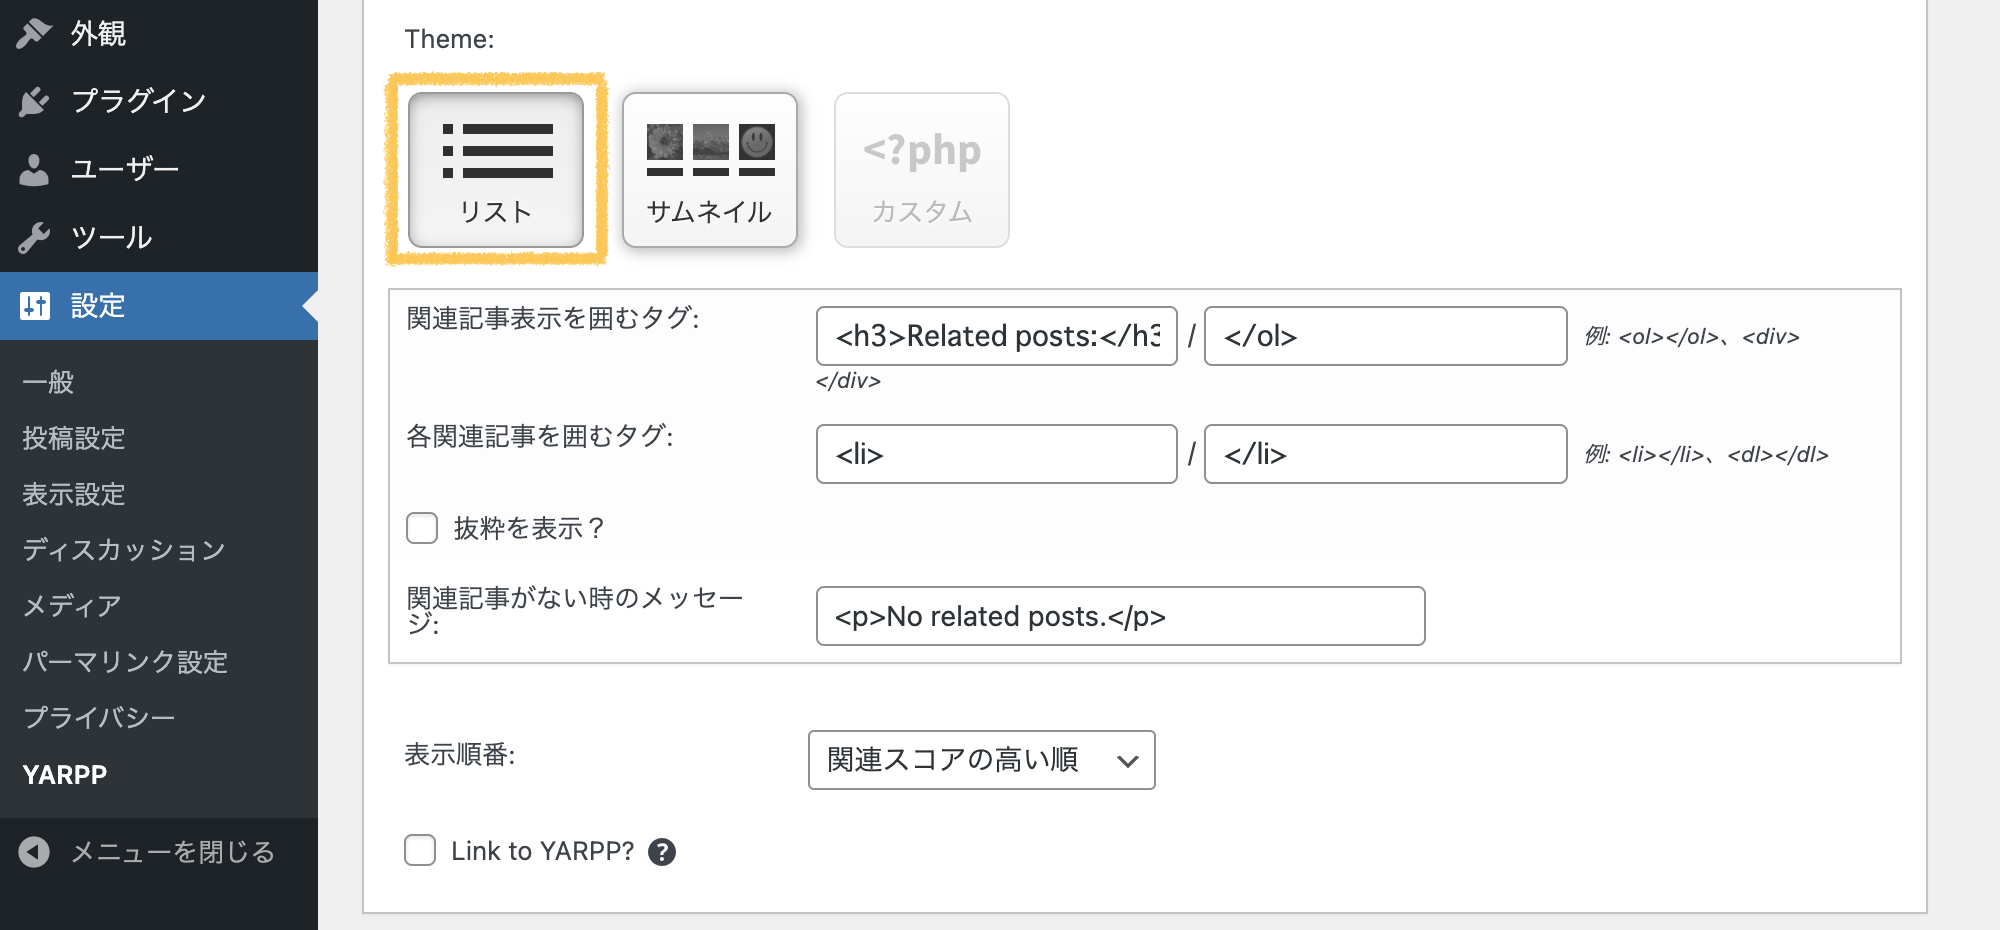
Task: Open プライバシー settings
Action: (99, 718)
